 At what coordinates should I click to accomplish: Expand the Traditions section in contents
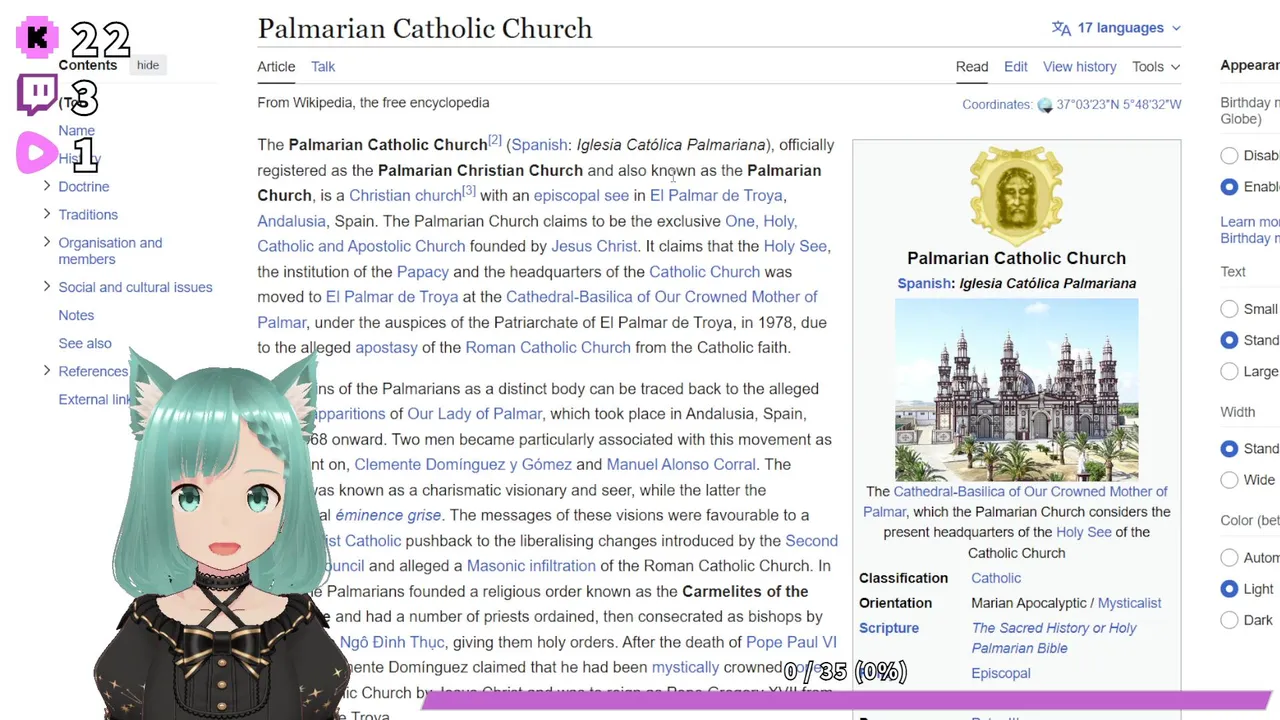pyautogui.click(x=47, y=214)
